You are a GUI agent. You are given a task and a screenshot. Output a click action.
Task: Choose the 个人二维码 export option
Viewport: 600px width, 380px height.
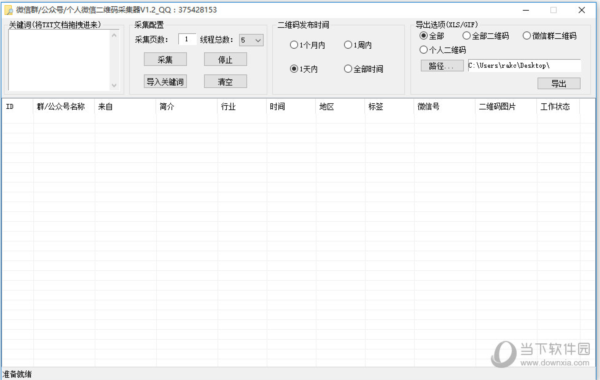(x=443, y=50)
